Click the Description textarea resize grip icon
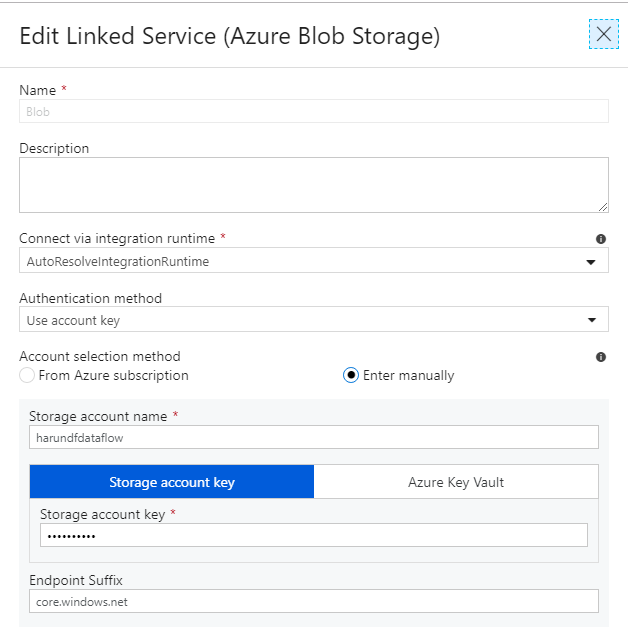 coord(603,207)
